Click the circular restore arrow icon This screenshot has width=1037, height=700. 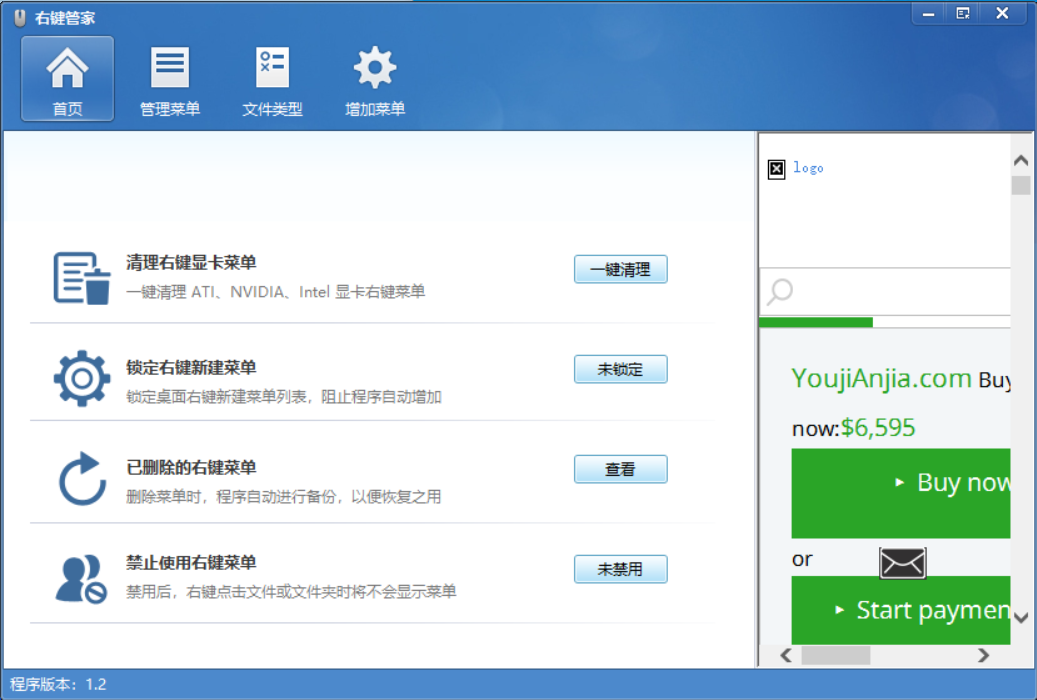point(81,479)
